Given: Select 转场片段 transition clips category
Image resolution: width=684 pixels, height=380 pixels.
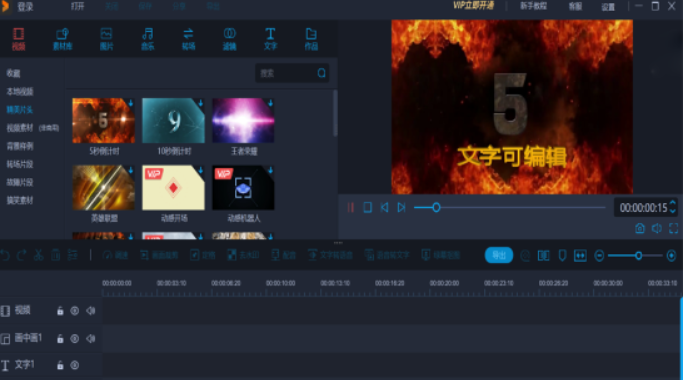Looking at the screenshot, I should tap(20, 164).
